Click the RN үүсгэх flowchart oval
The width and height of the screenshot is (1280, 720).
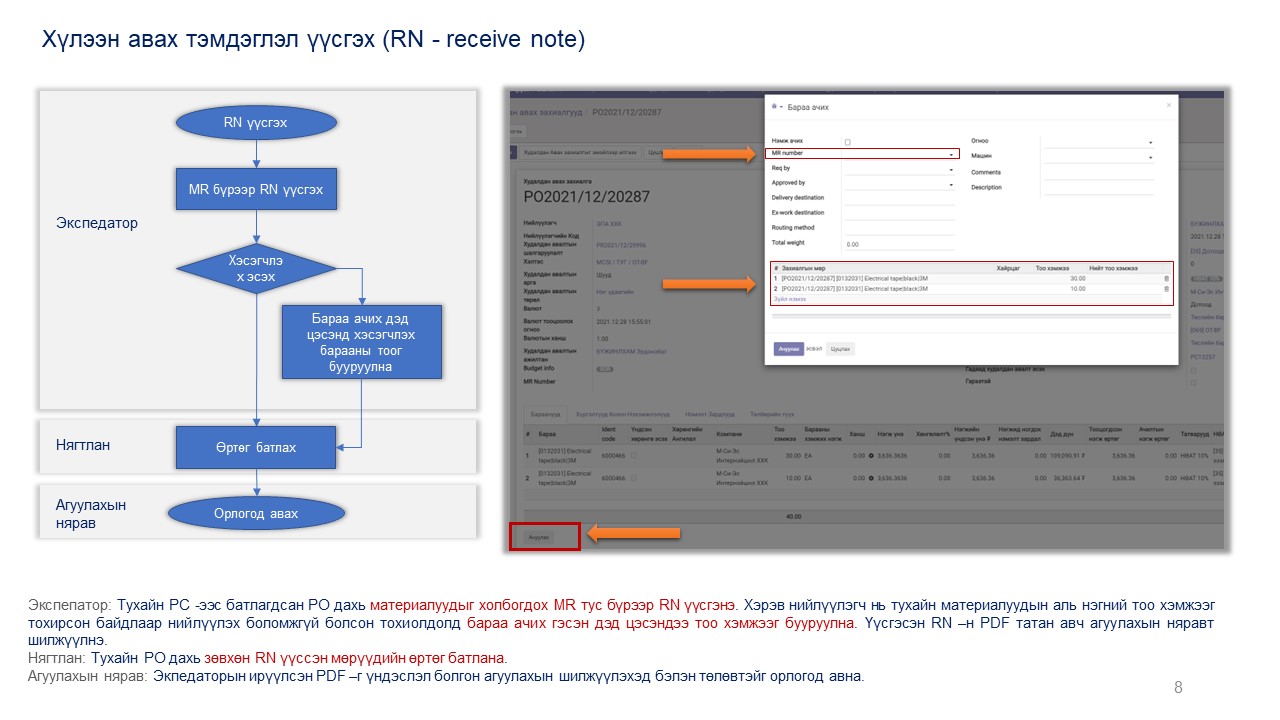tap(256, 123)
